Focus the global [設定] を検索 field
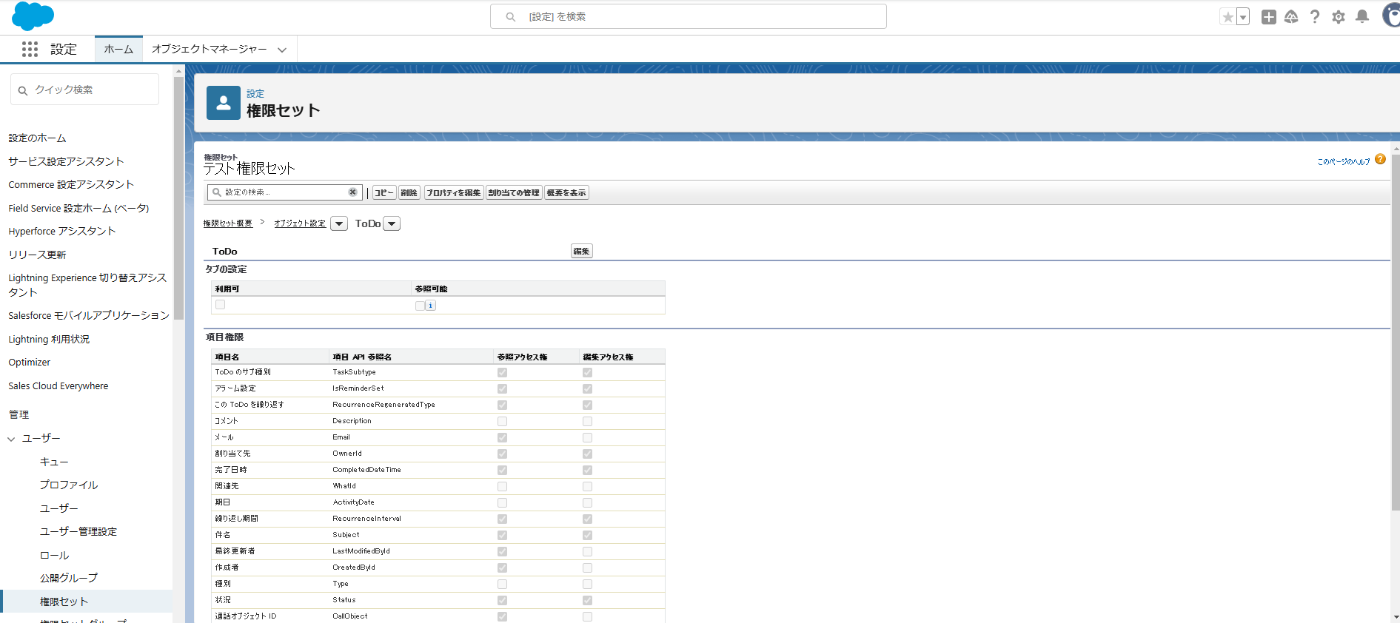The width and height of the screenshot is (1400, 623). pos(688,17)
